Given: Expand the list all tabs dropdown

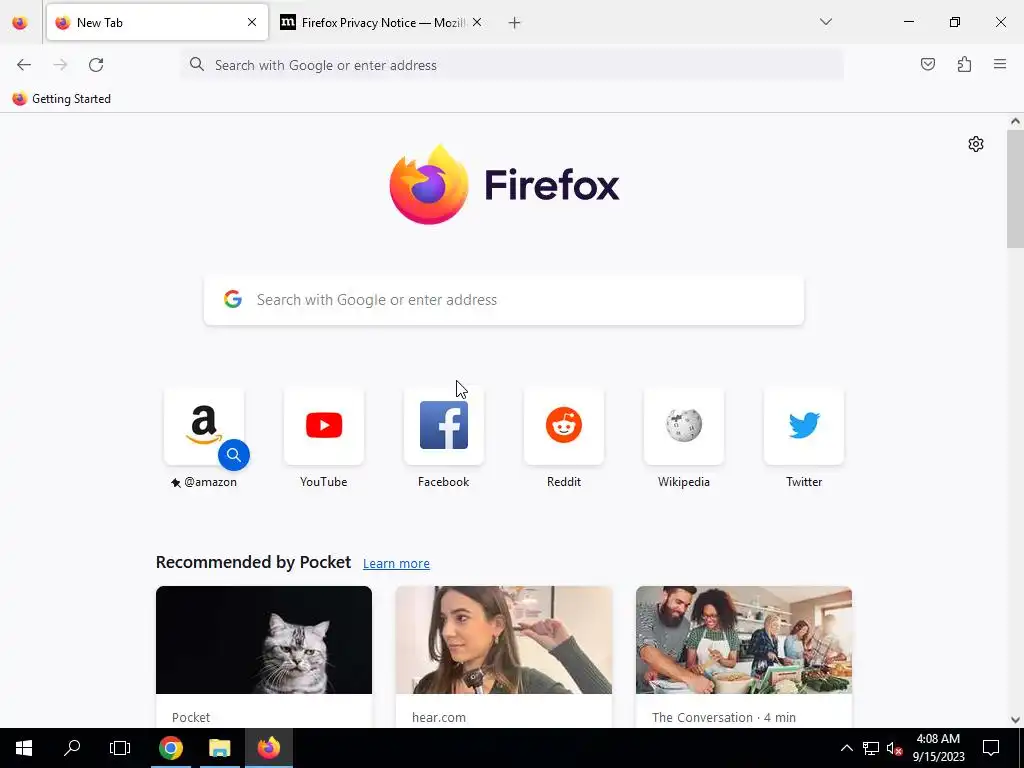Looking at the screenshot, I should [825, 22].
